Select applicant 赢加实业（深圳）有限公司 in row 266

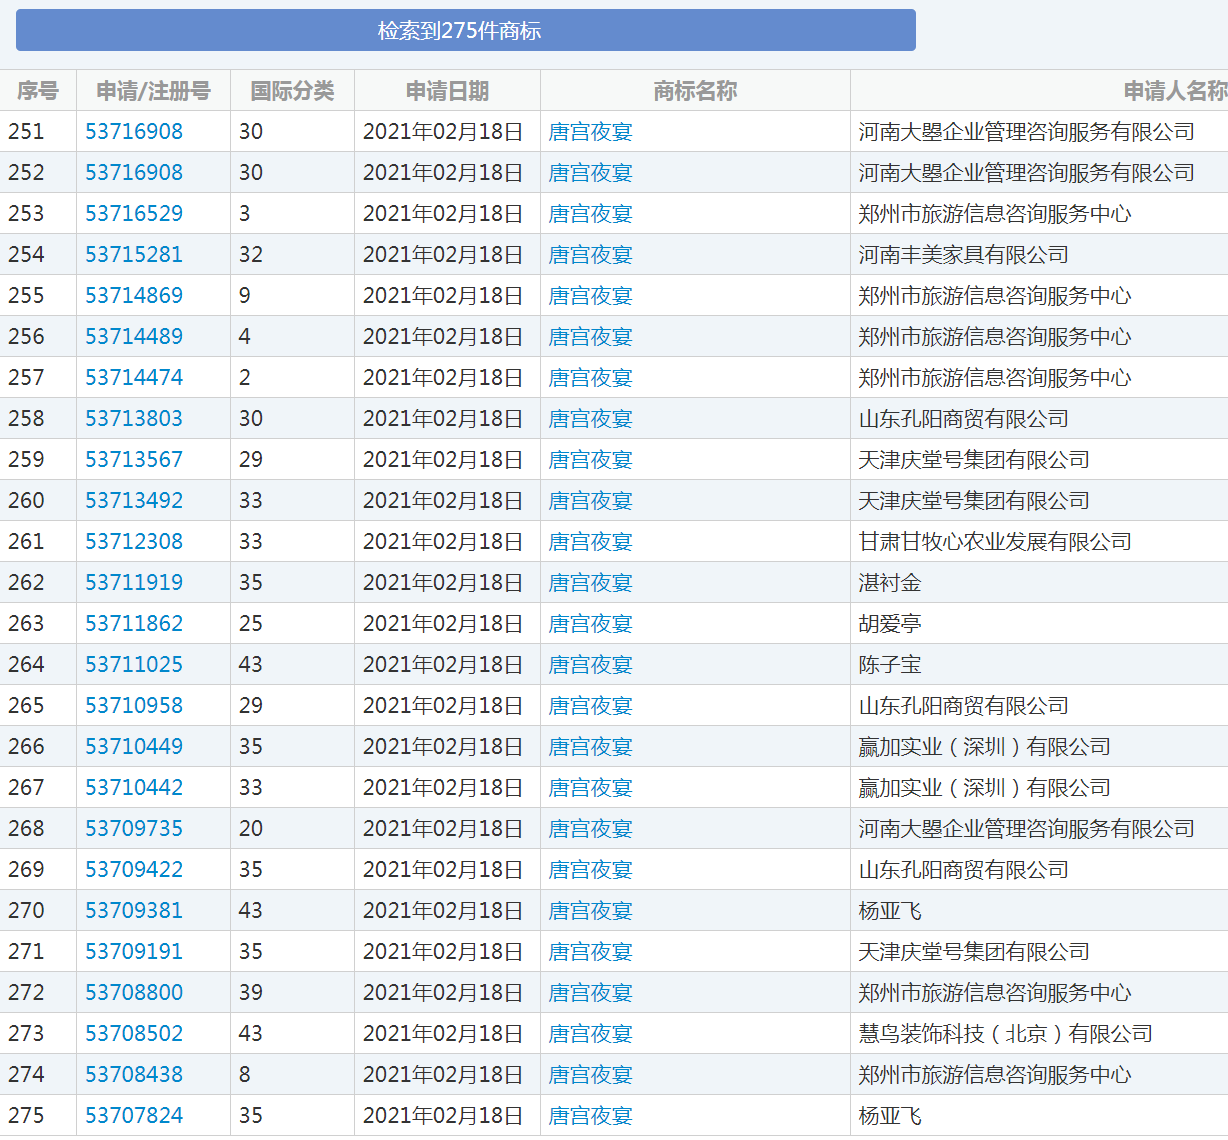(x=985, y=746)
